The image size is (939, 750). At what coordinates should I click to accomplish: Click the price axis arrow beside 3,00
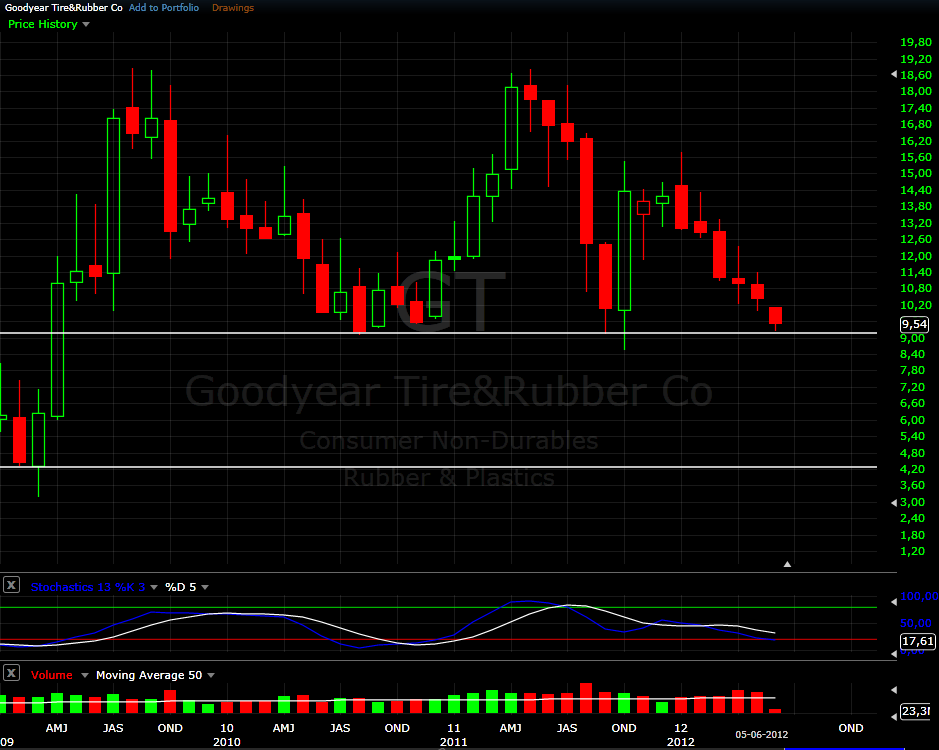pos(894,503)
